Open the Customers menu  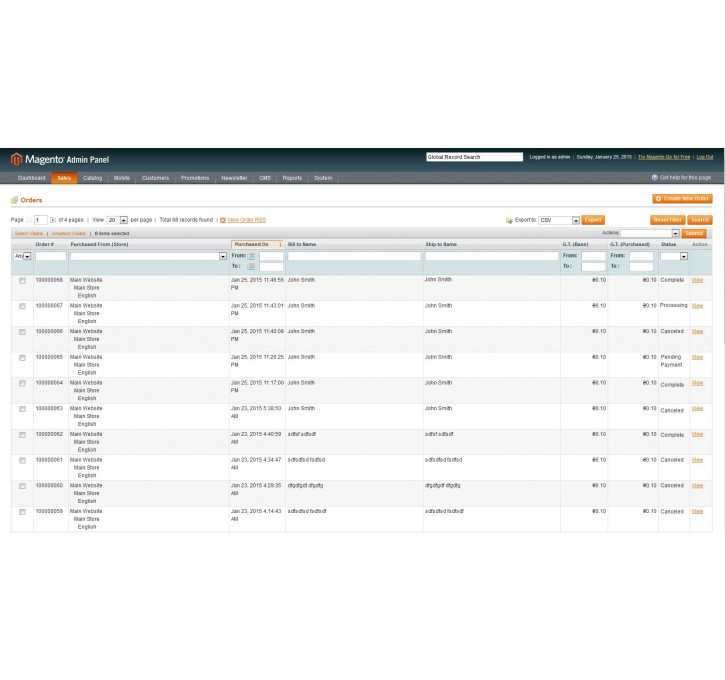click(x=155, y=178)
